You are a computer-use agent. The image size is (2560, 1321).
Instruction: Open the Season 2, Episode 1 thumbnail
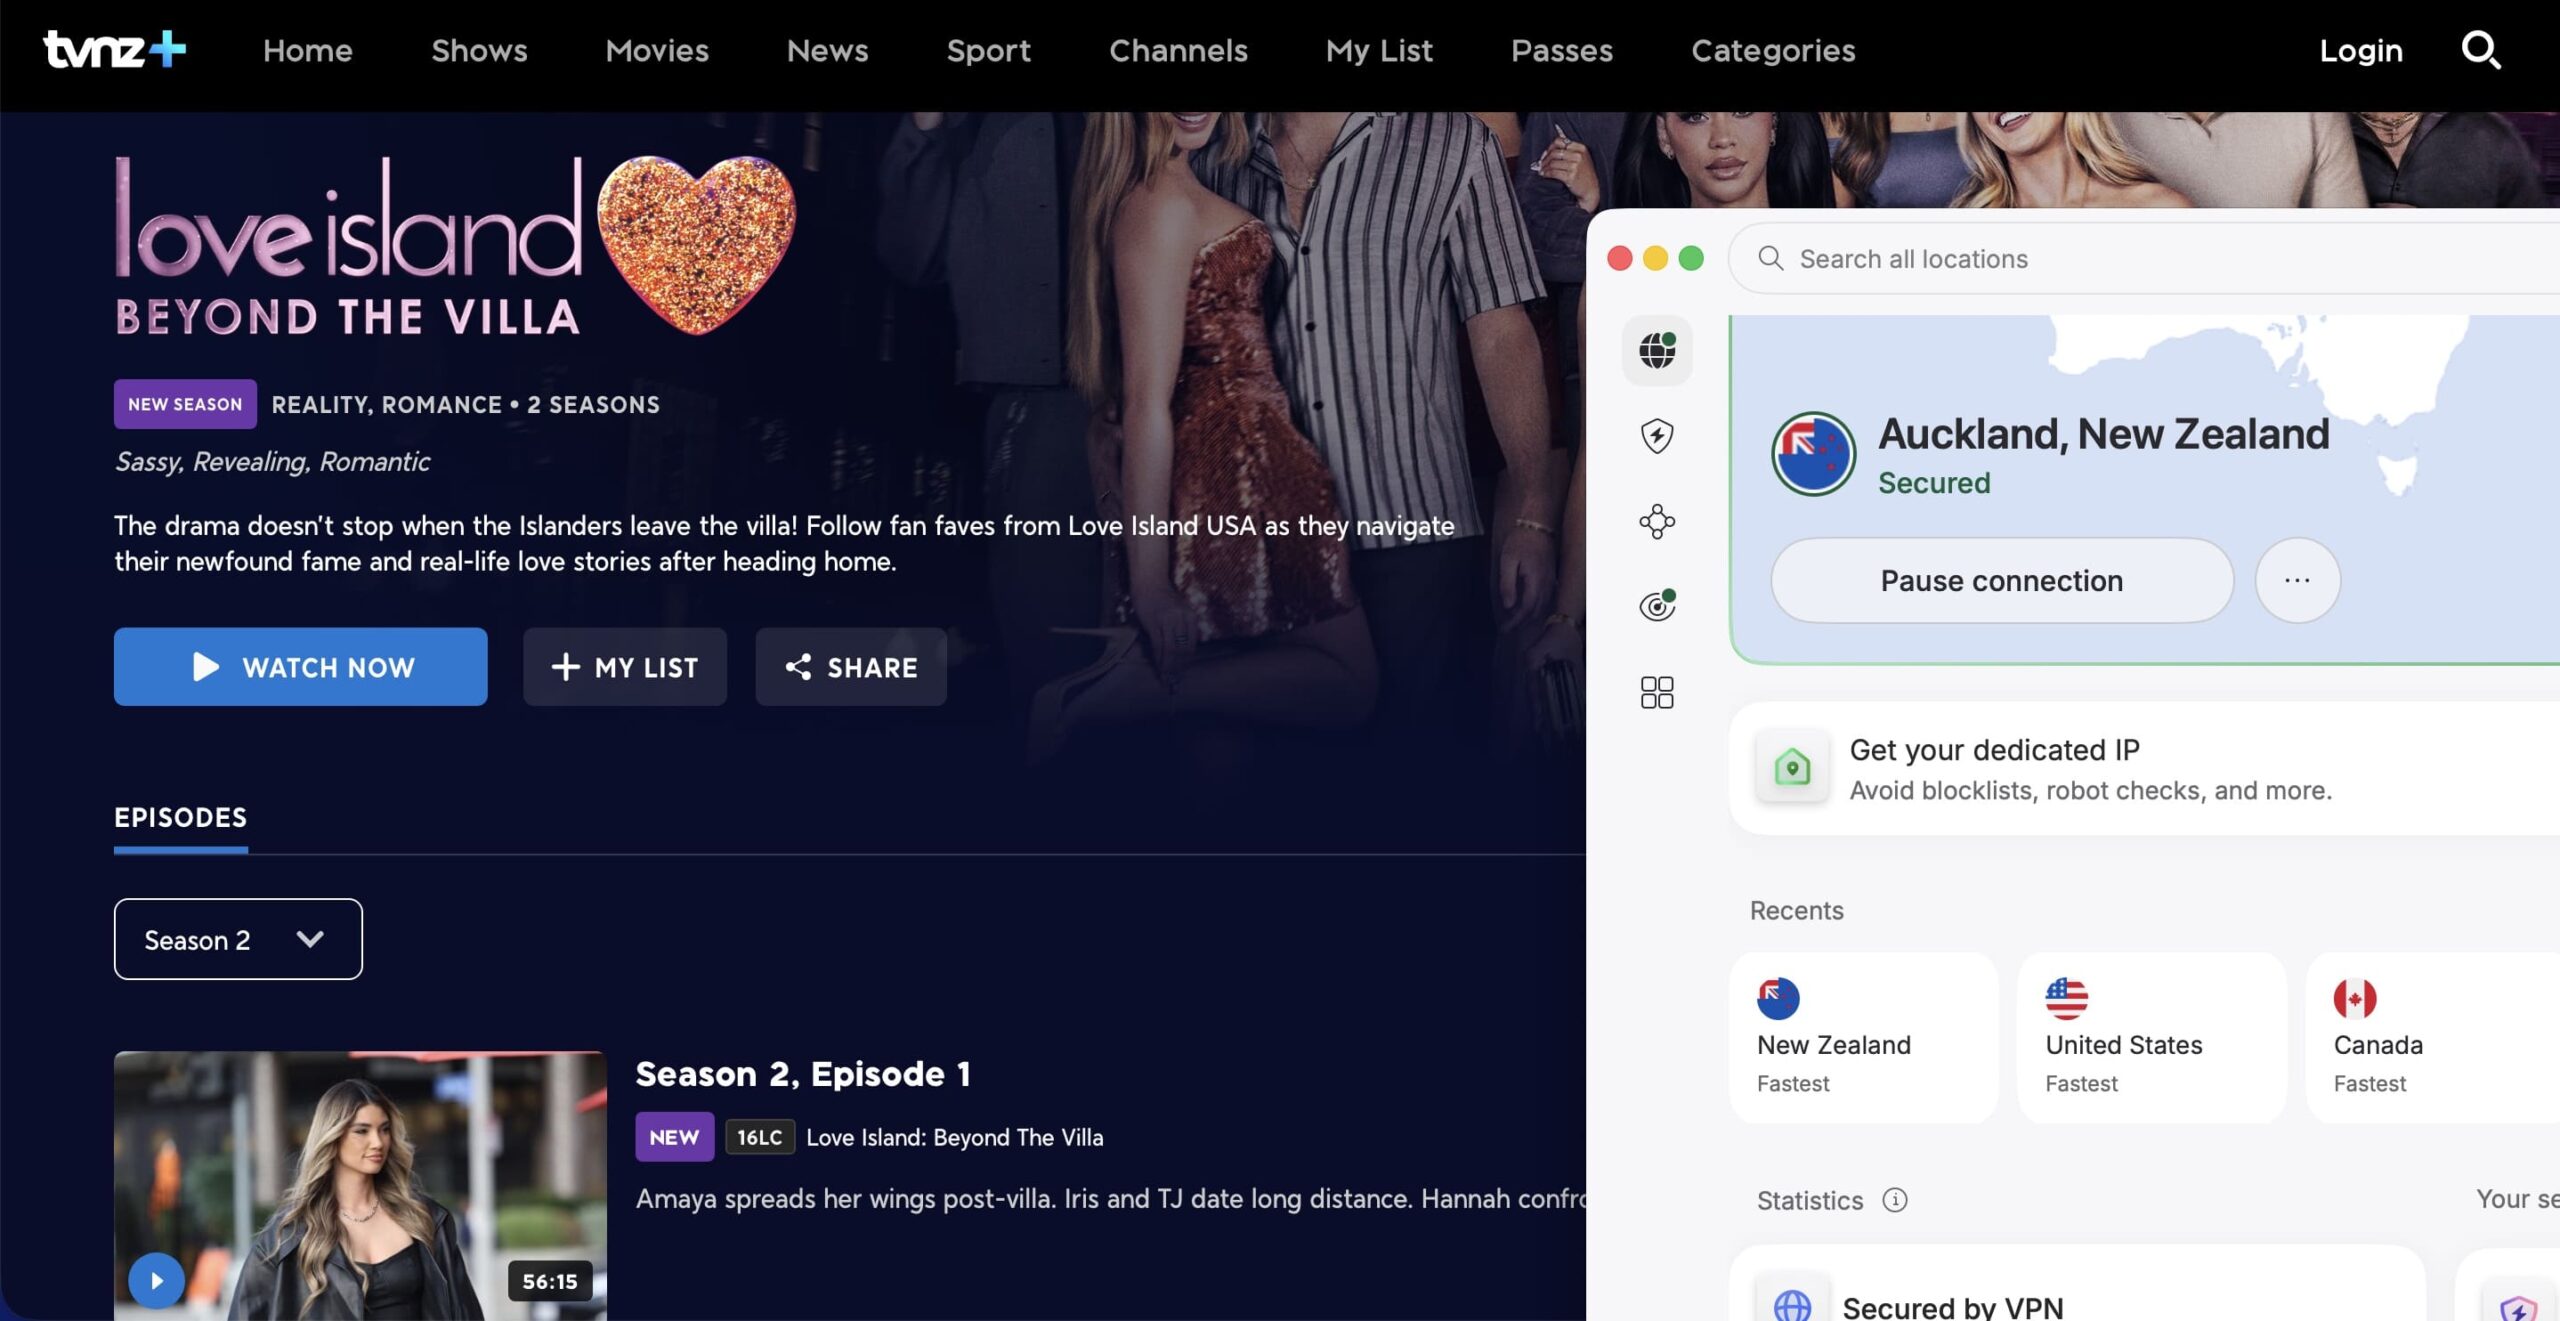(x=360, y=1186)
